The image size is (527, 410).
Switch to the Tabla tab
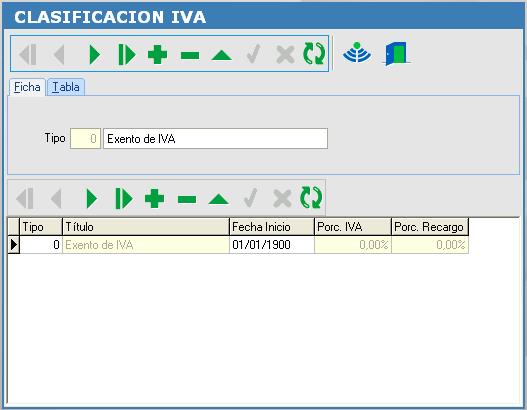[x=66, y=87]
